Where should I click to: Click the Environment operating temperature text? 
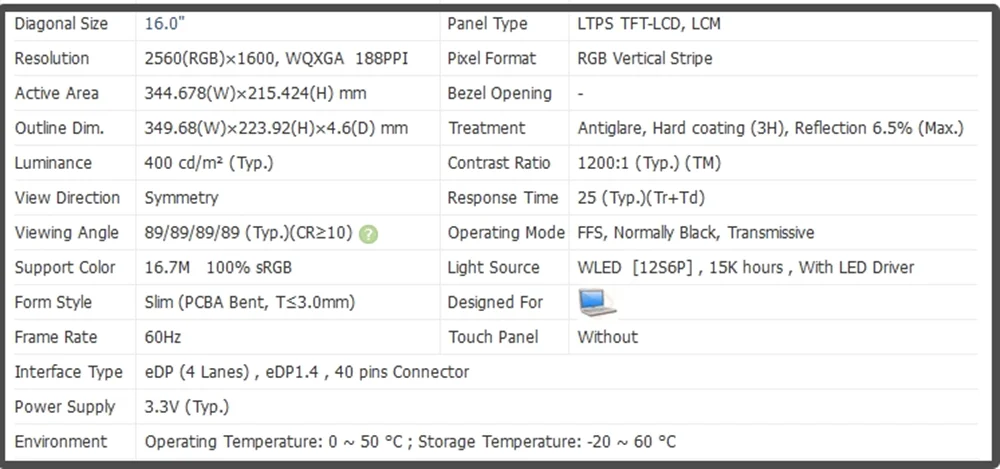click(274, 442)
